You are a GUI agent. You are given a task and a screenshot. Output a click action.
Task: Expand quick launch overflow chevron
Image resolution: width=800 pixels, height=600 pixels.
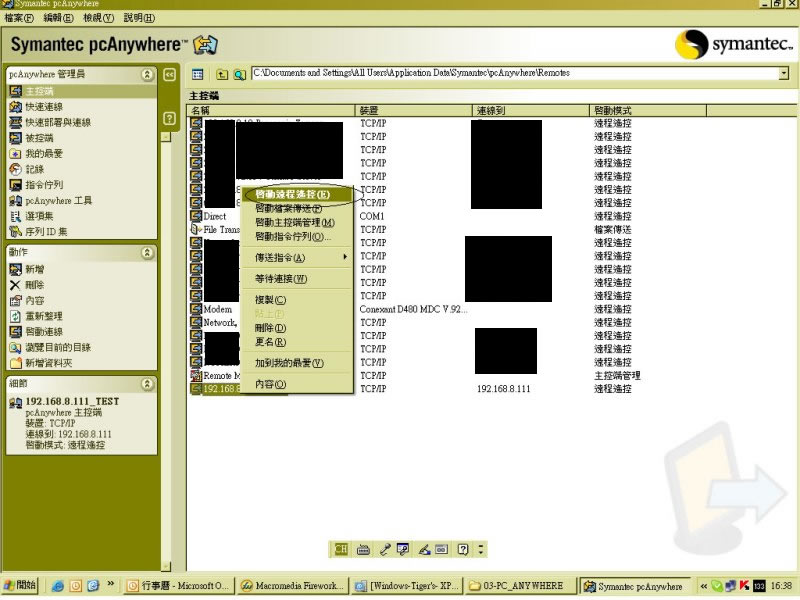[x=111, y=583]
